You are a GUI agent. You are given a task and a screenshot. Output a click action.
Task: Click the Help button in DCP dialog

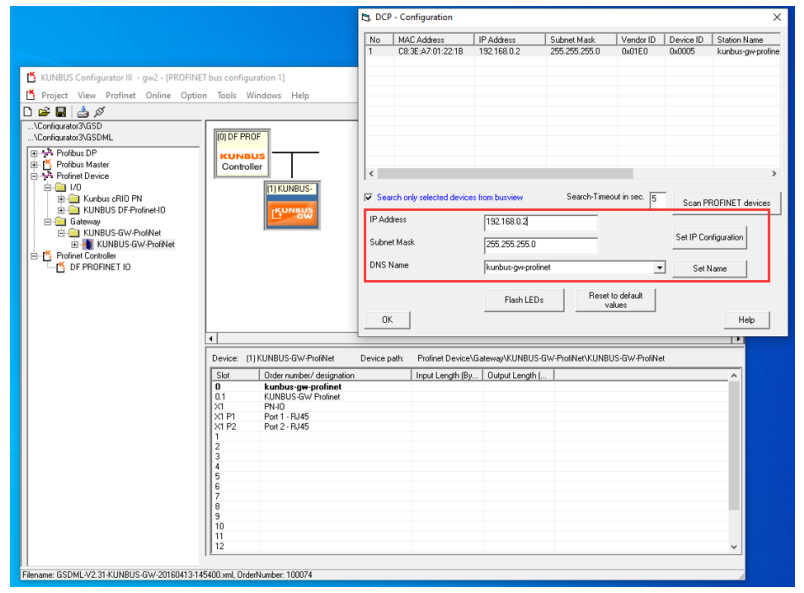746,320
